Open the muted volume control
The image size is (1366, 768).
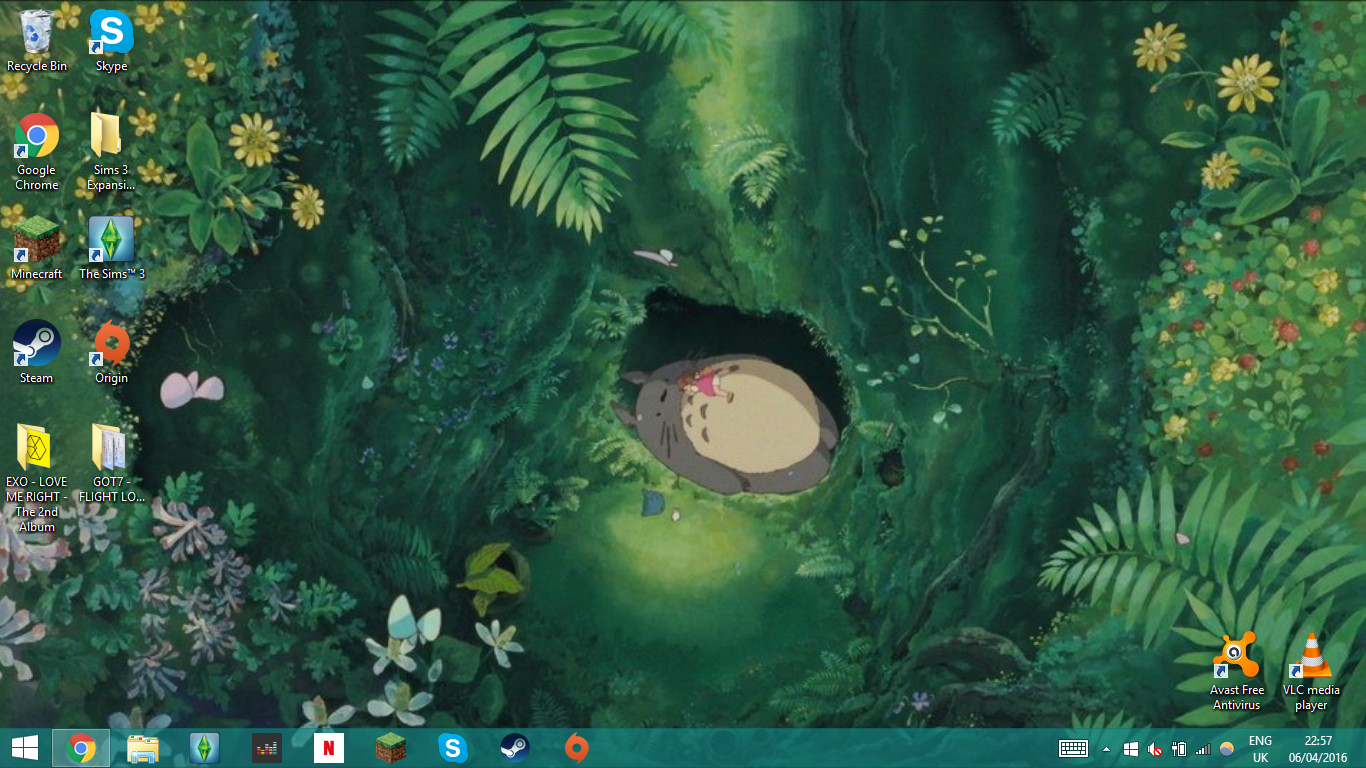[1155, 748]
